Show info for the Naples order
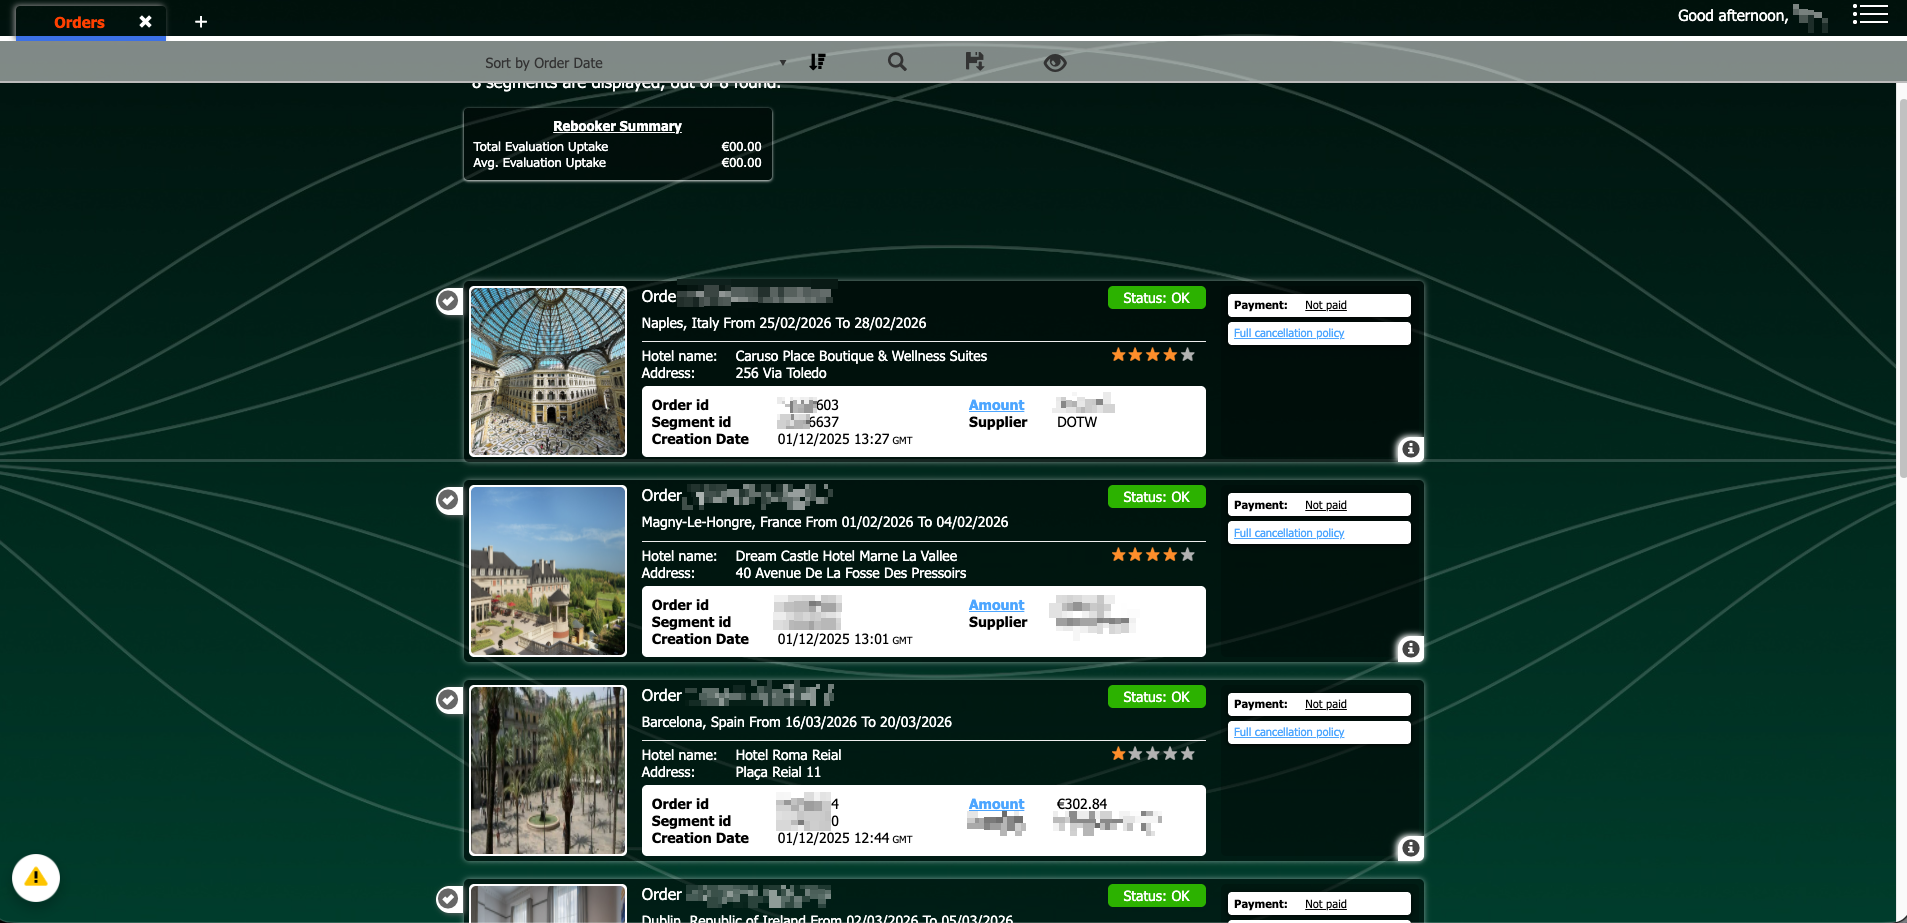The image size is (1907, 923). coord(1410,449)
